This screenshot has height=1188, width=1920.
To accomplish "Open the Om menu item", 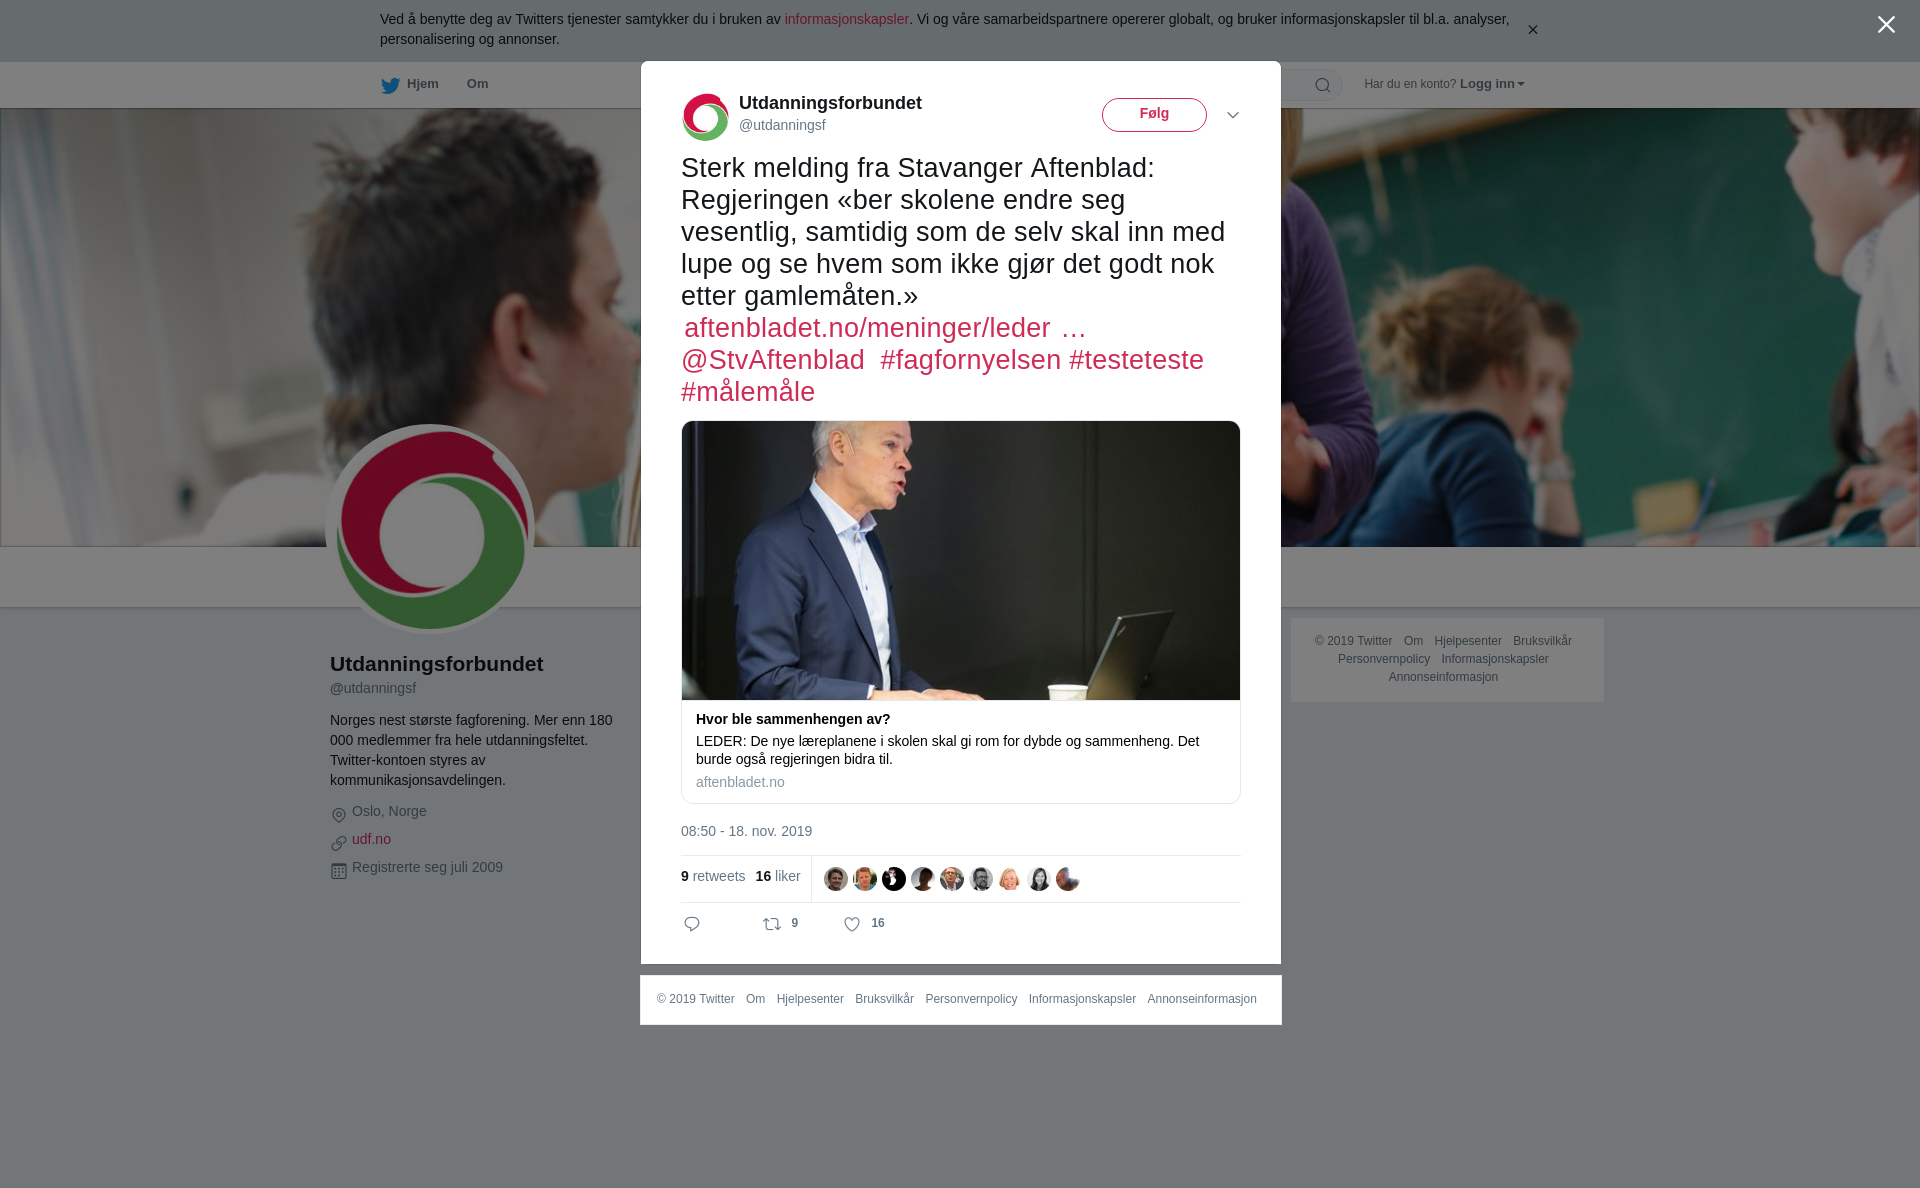I will pos(478,84).
